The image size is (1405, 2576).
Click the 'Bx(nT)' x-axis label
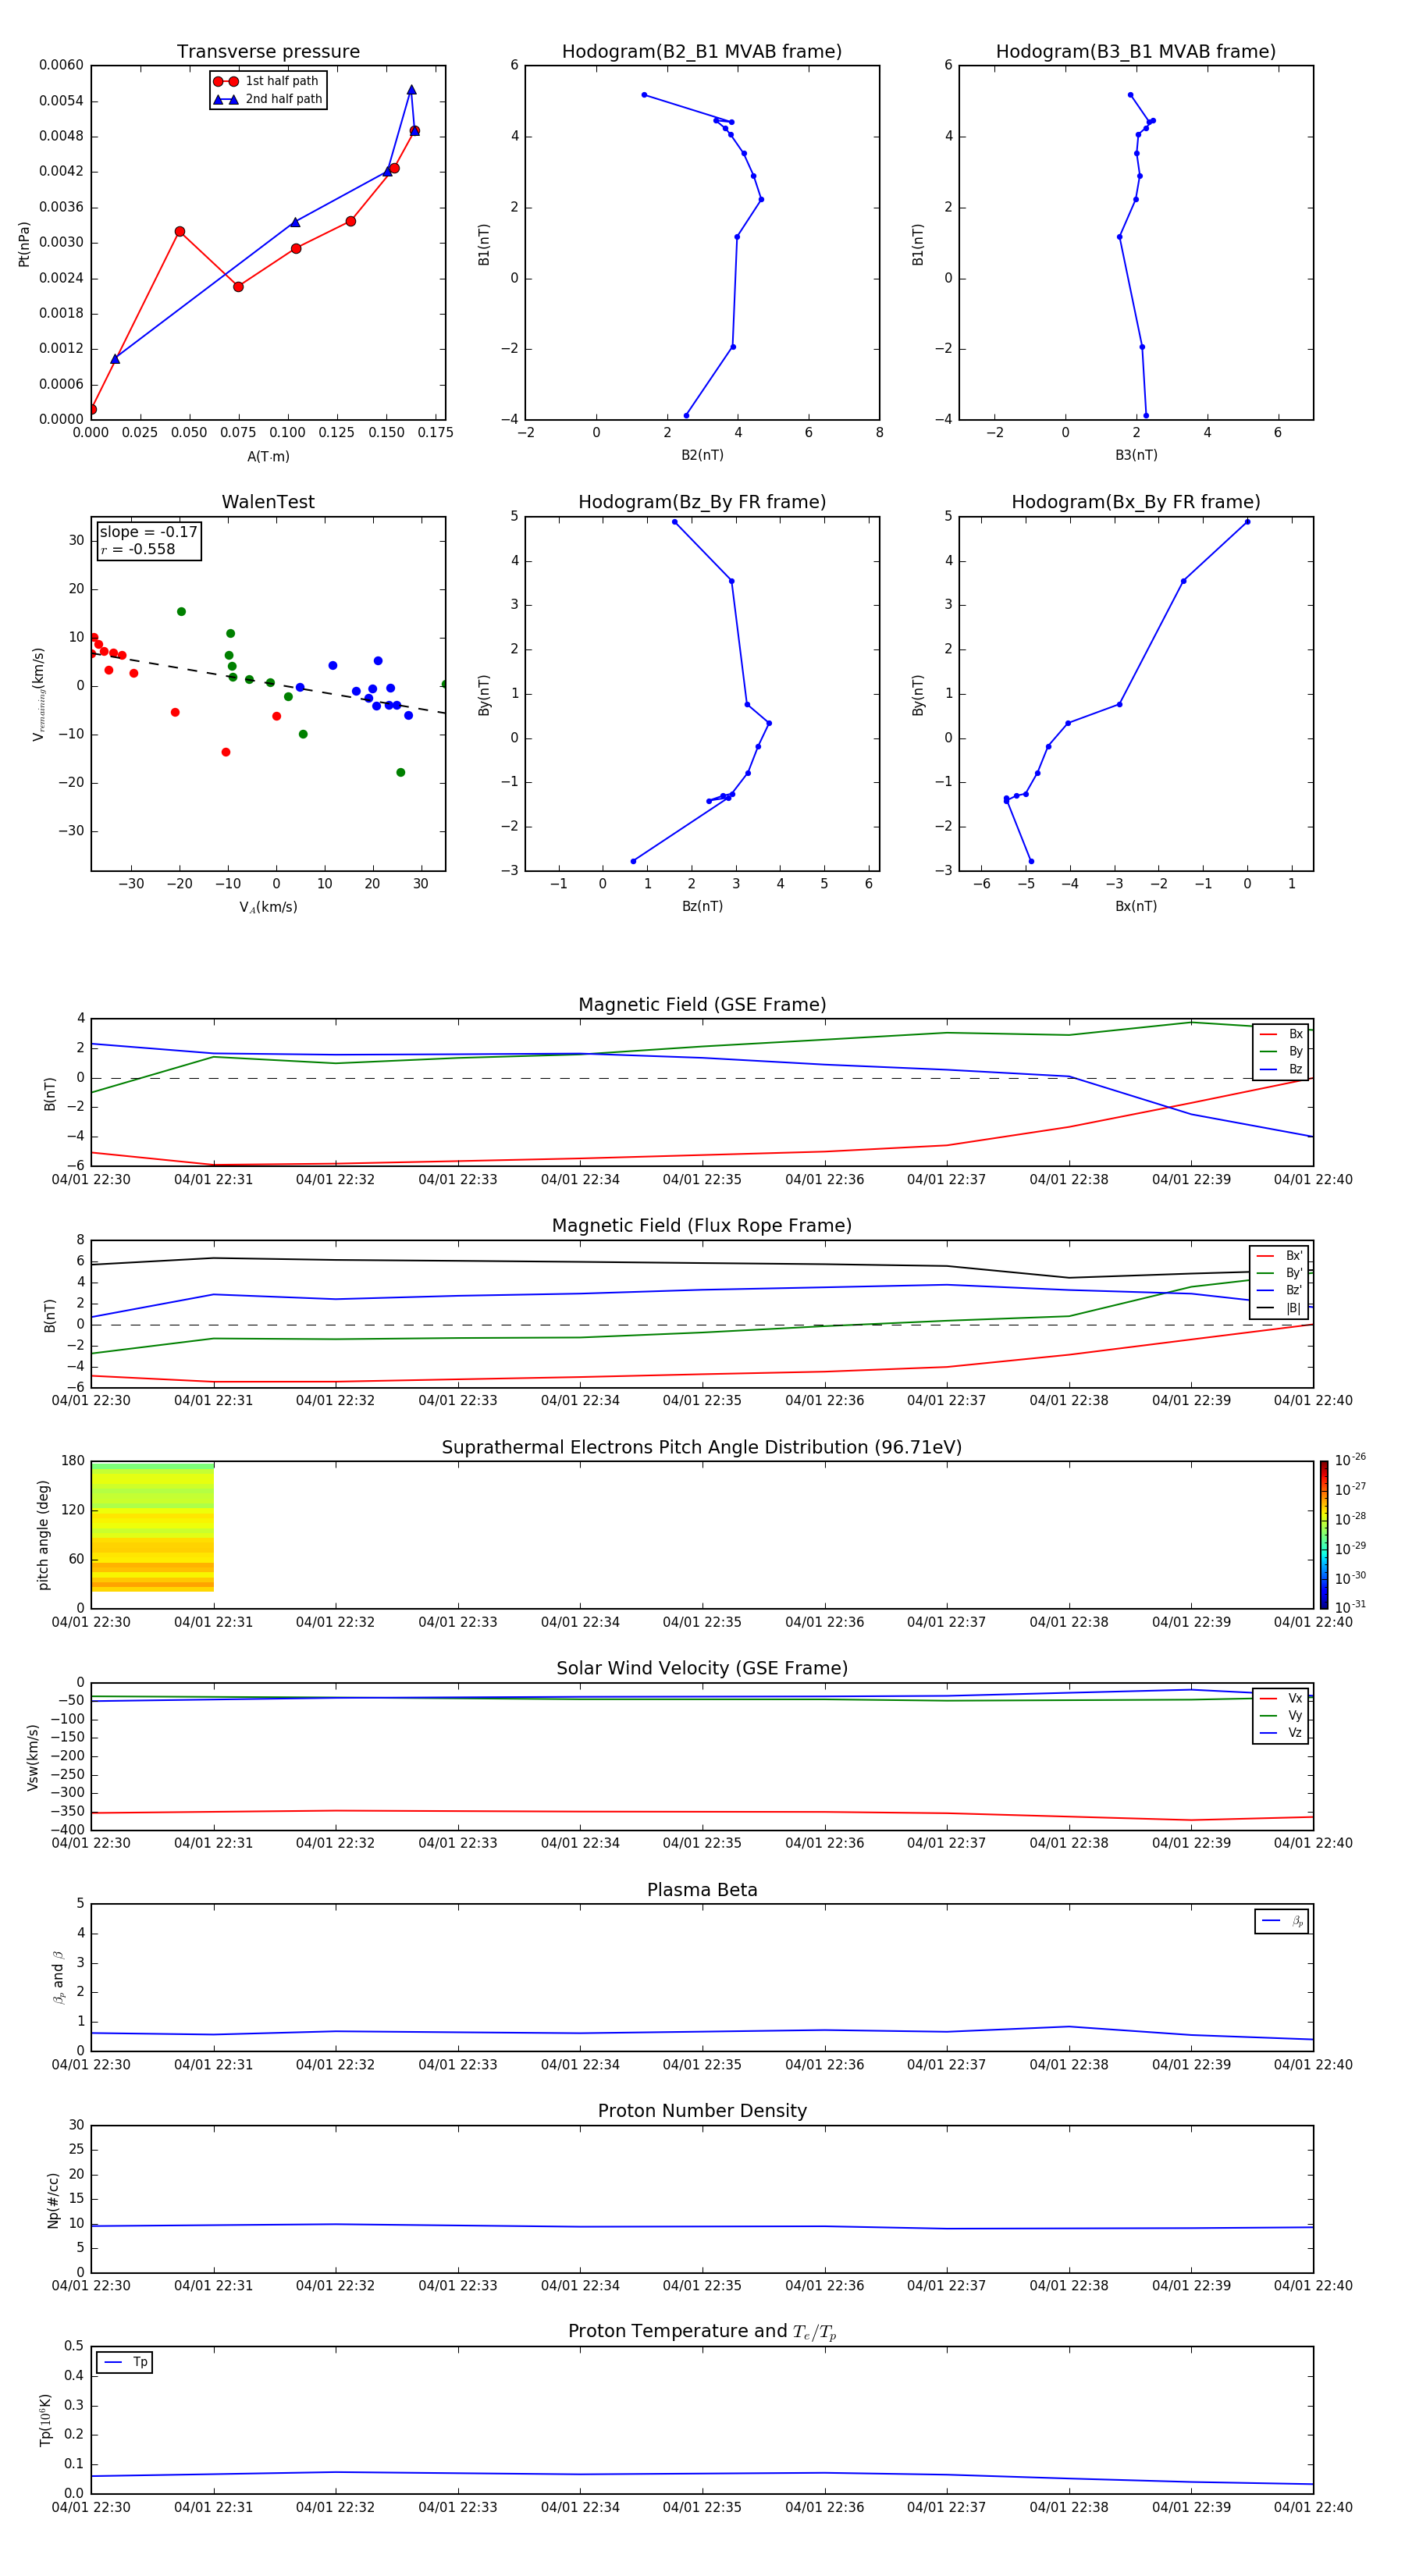pyautogui.click(x=1136, y=906)
